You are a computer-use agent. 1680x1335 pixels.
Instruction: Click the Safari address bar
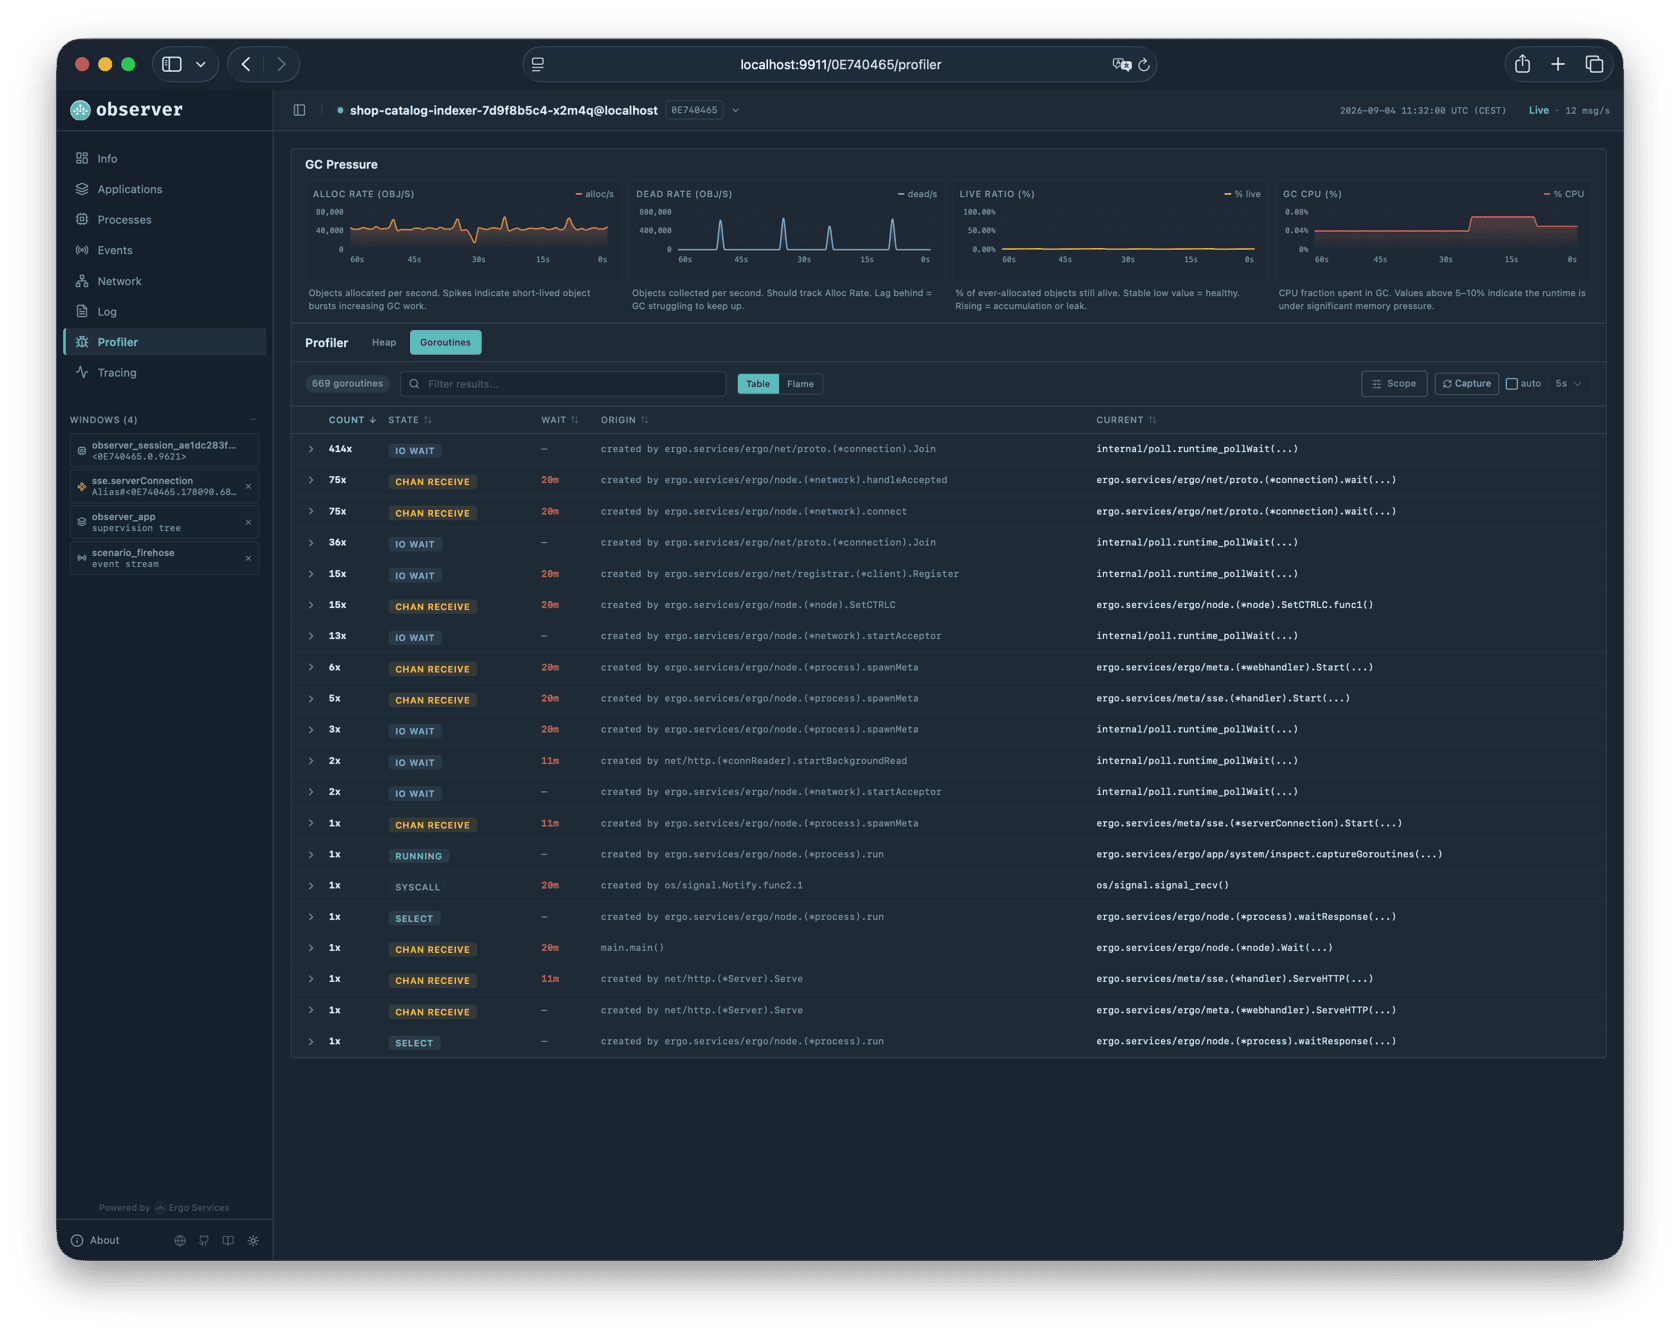(840, 64)
